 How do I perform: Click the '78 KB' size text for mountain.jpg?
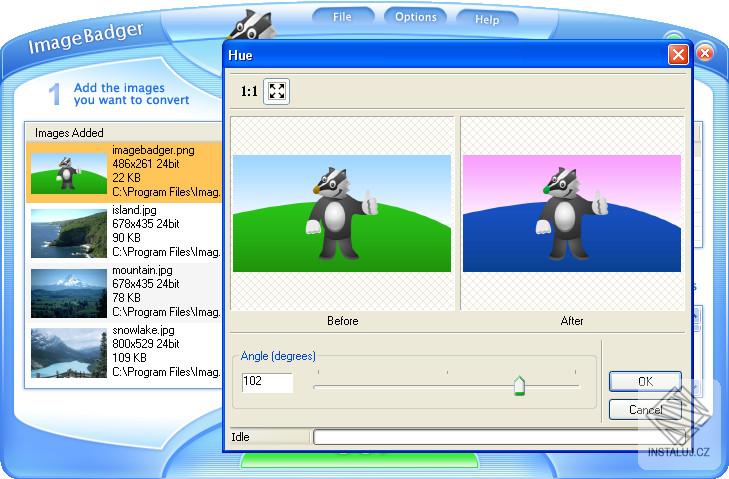coord(126,298)
